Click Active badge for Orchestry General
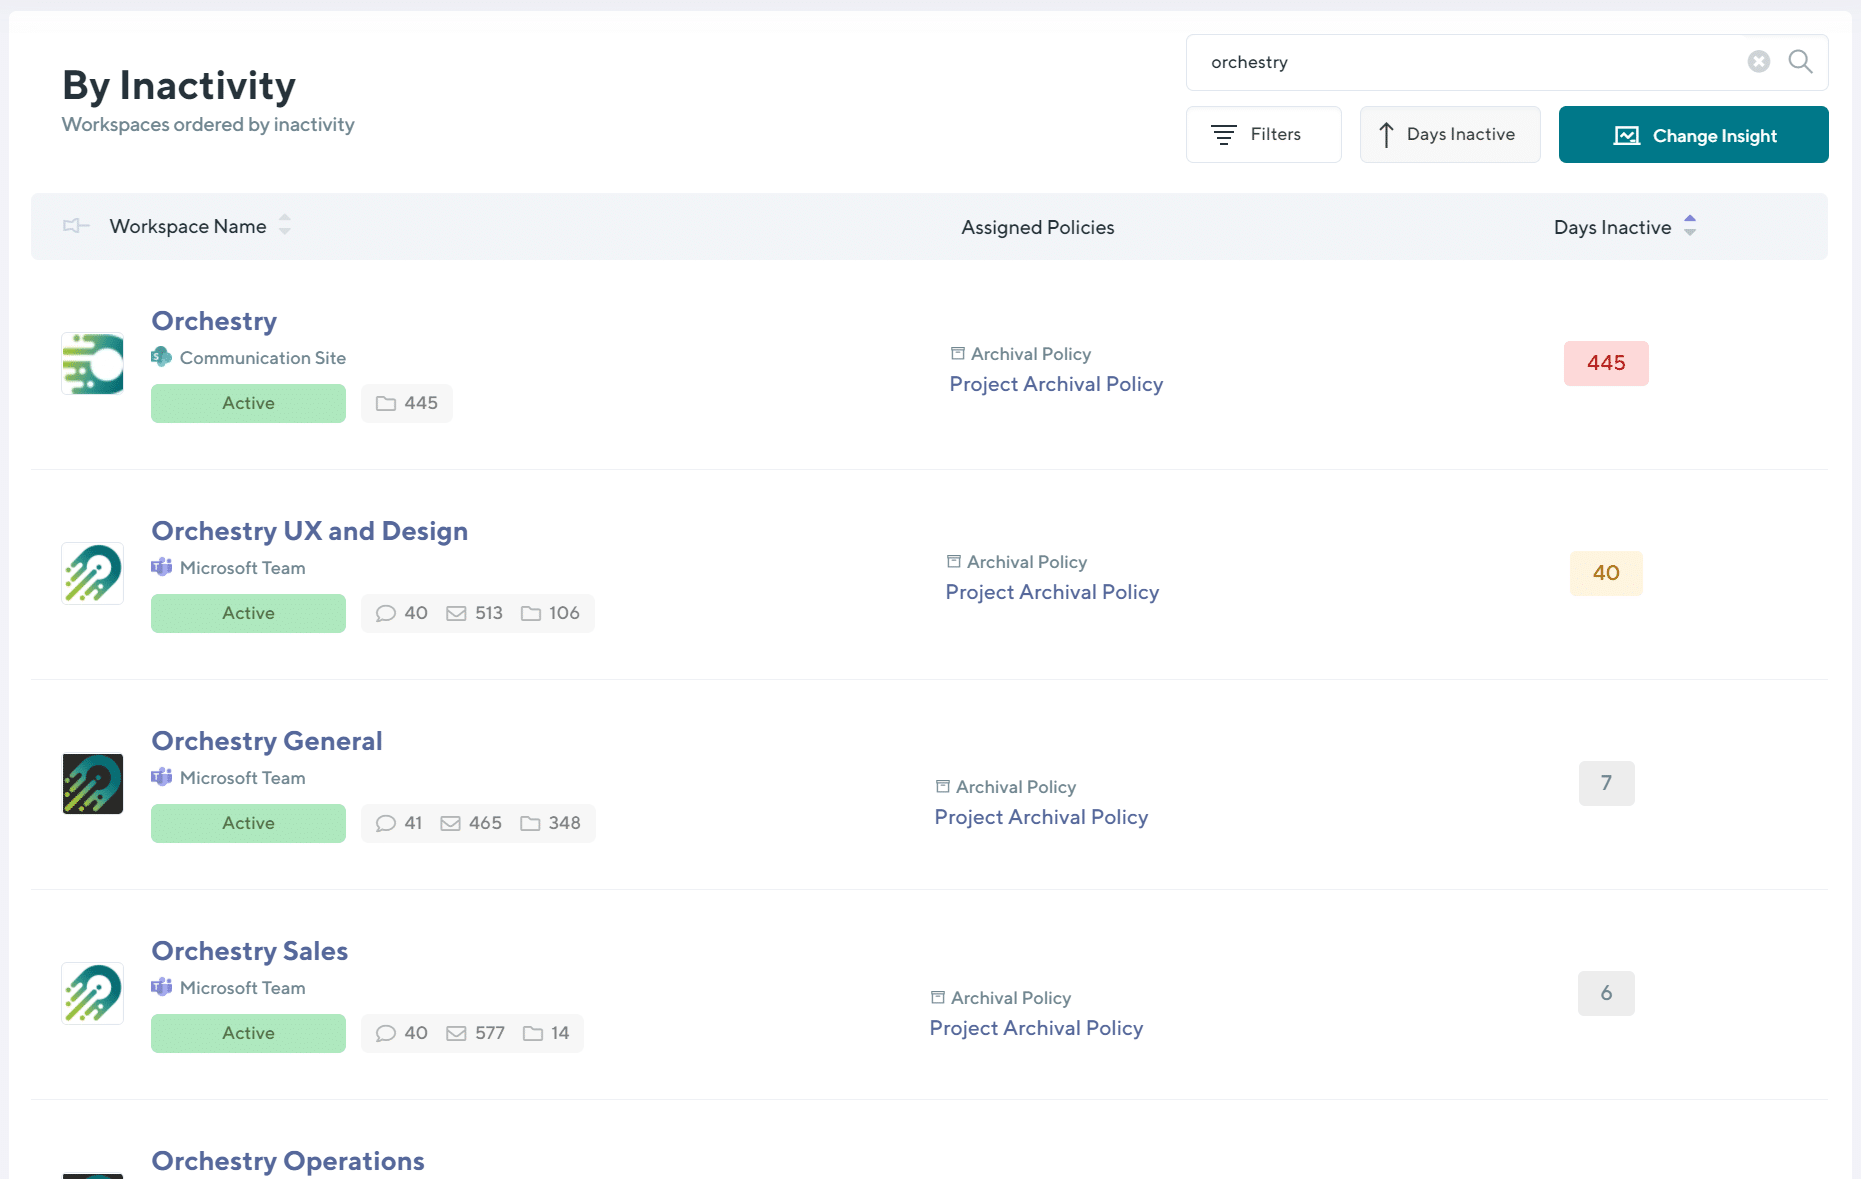Screen dimensions: 1861x1179 coord(248,823)
